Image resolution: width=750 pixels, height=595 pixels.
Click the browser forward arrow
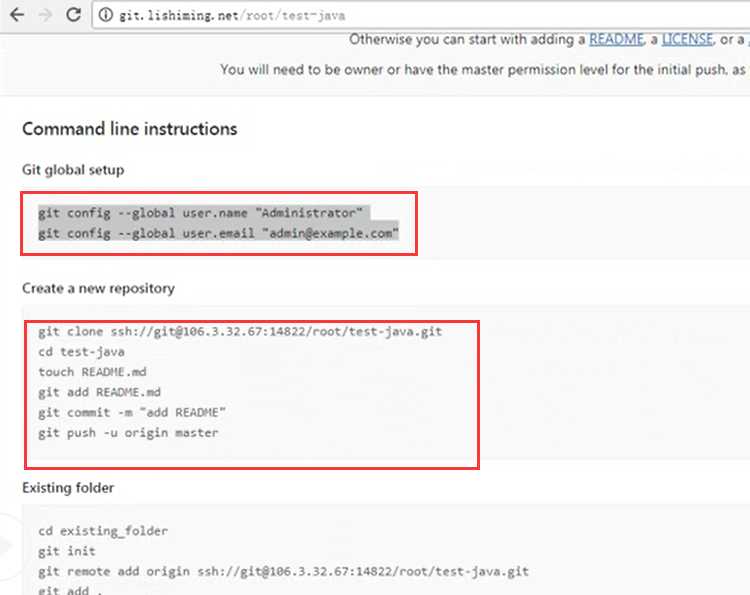coord(43,15)
